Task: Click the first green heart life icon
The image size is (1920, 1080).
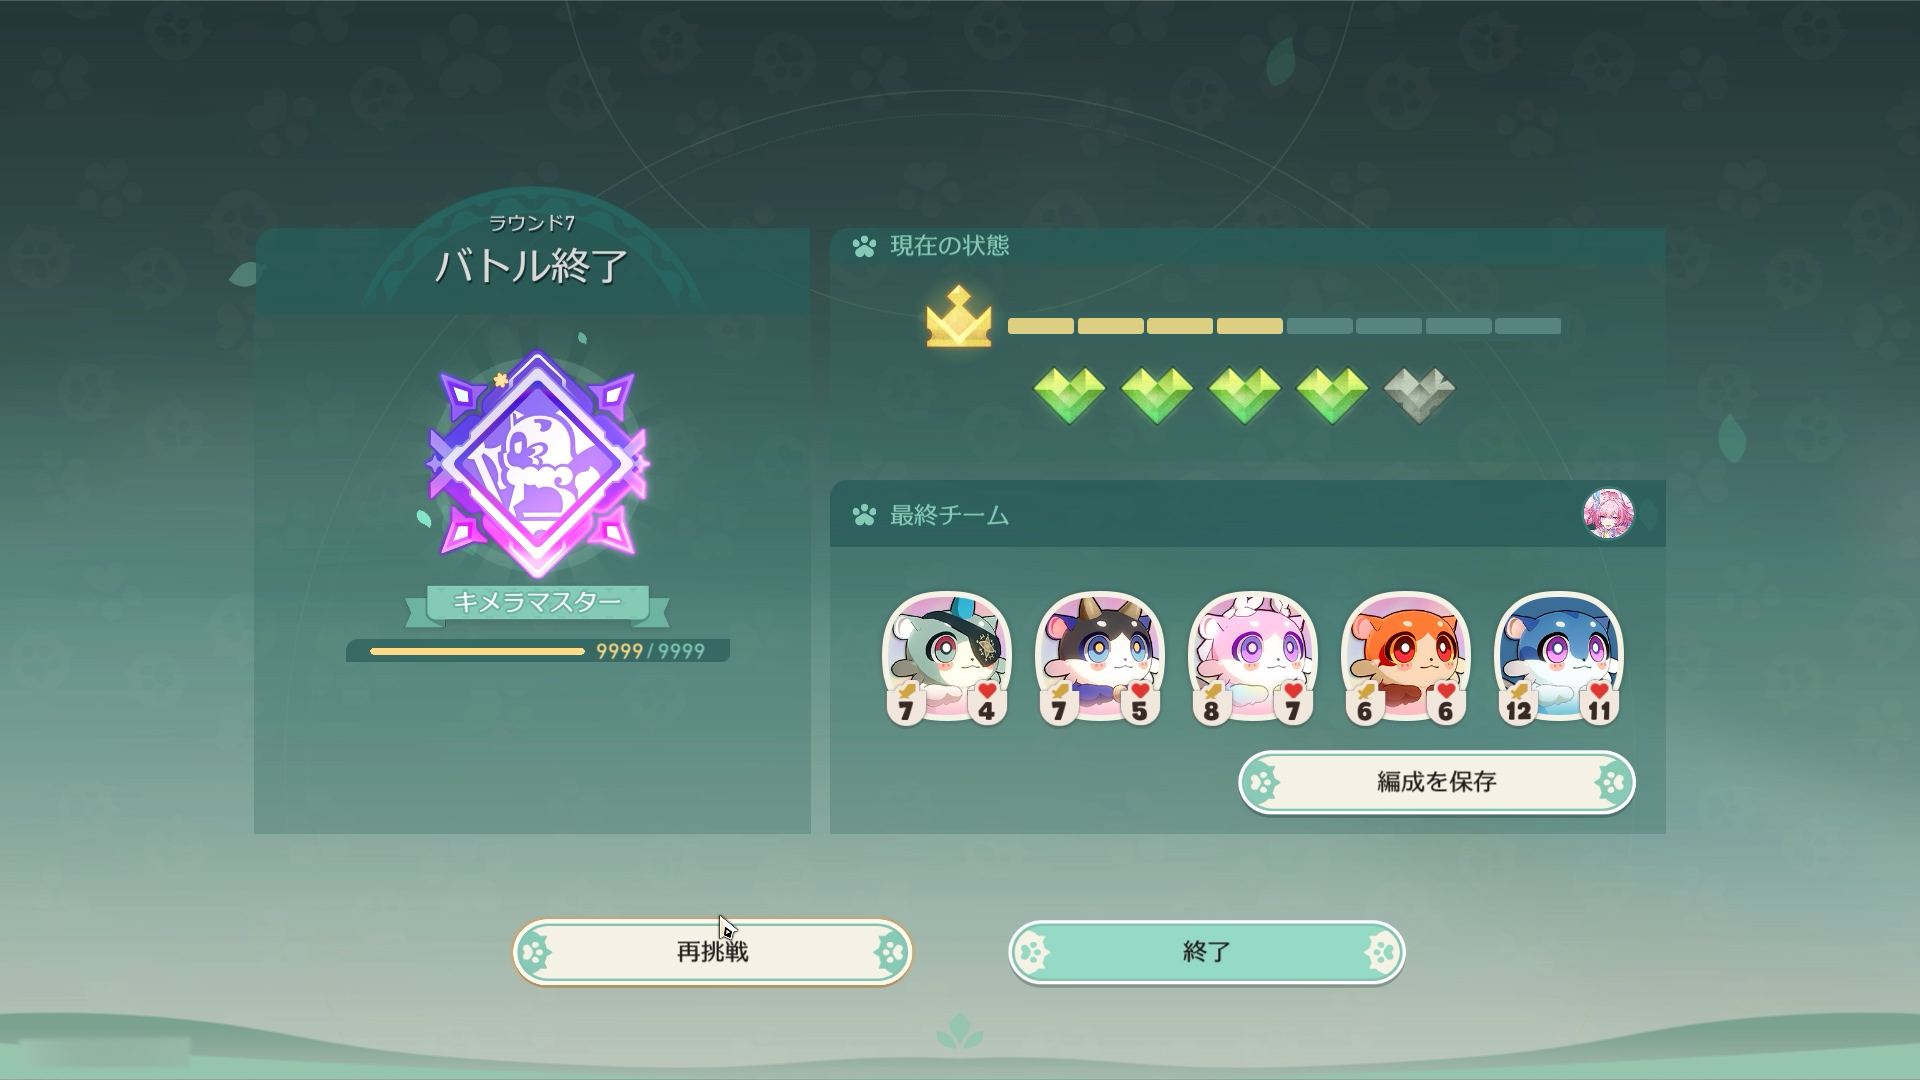Action: tap(1069, 395)
